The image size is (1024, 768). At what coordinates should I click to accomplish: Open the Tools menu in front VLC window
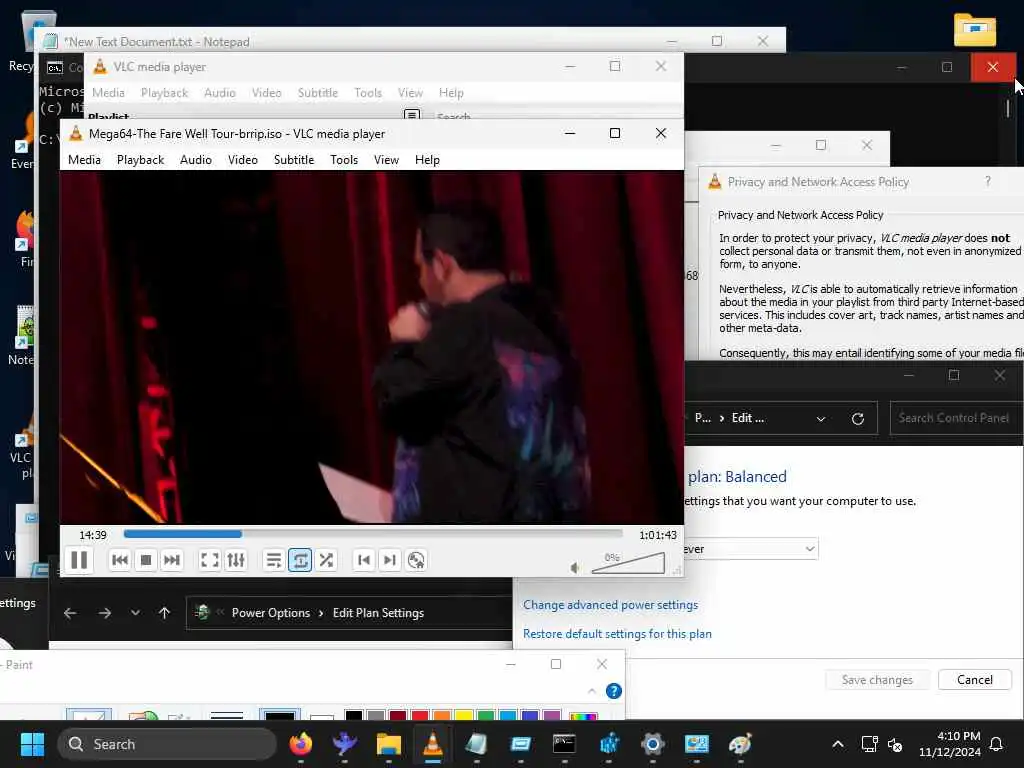[344, 159]
